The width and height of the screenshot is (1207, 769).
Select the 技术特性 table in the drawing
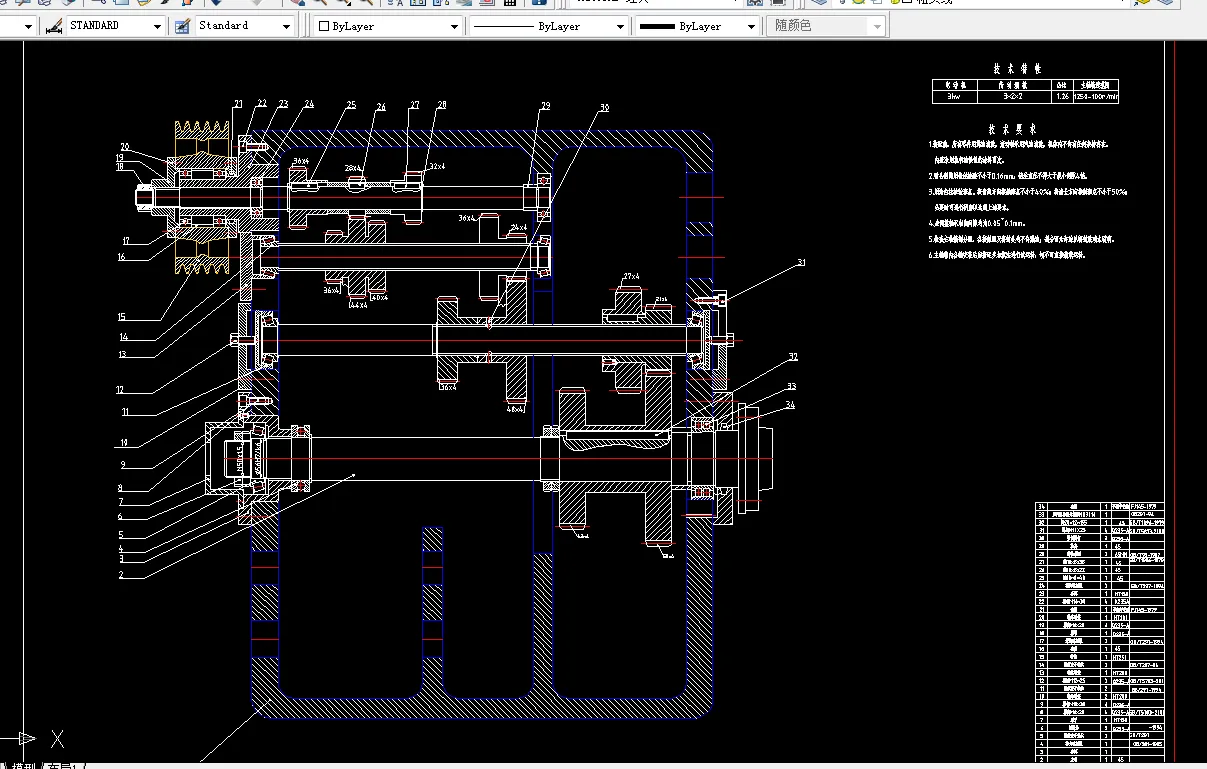1025,91
